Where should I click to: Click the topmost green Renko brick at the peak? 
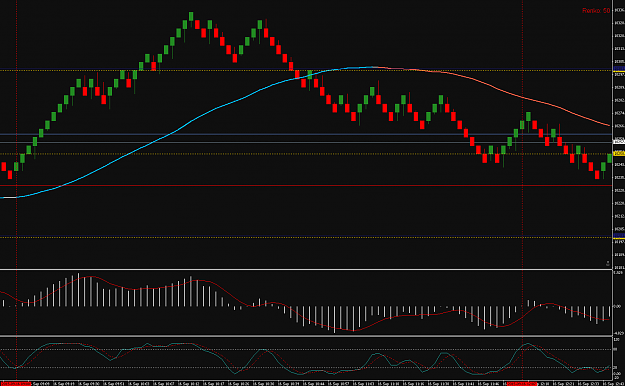(191, 16)
